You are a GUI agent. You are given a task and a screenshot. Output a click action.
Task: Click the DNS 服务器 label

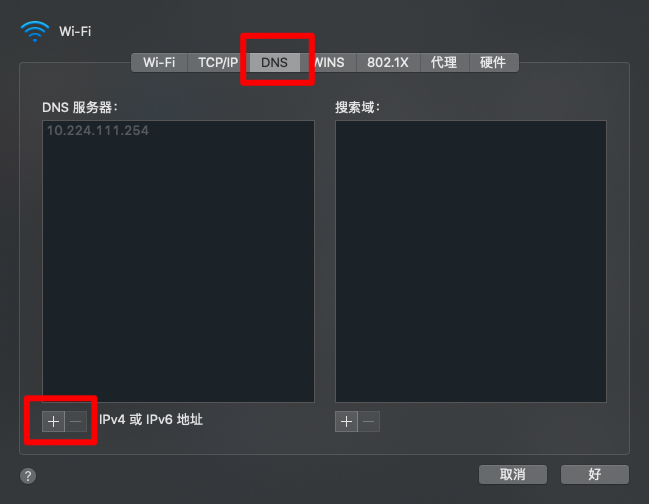(x=80, y=108)
